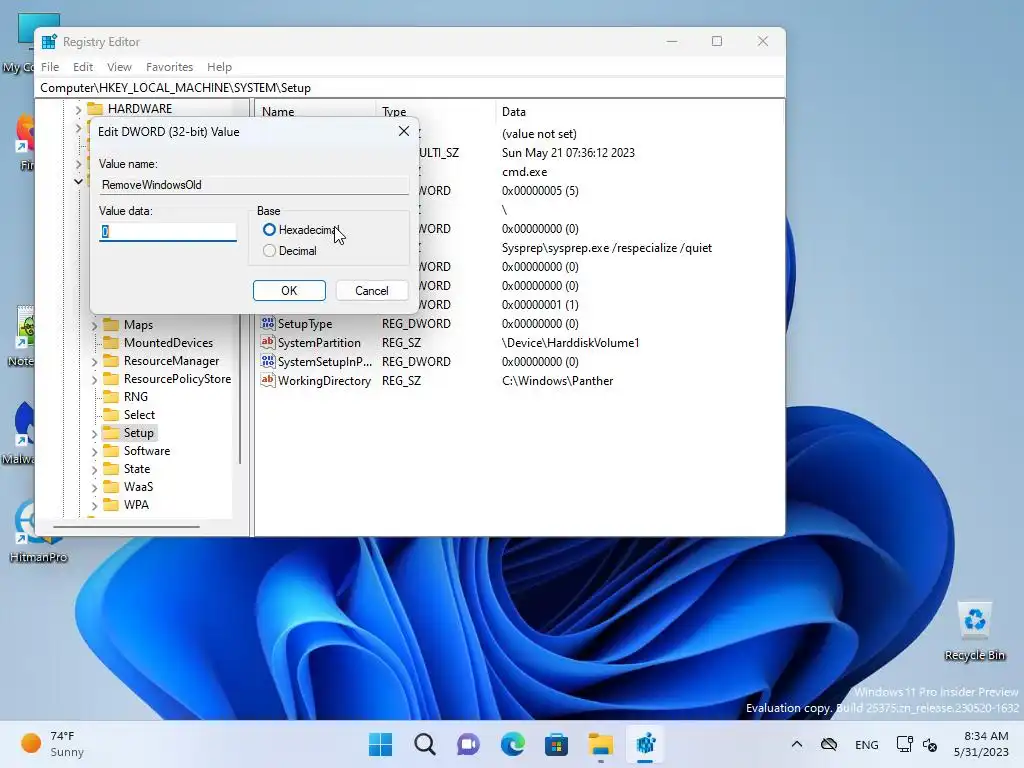Open the clock showing 8:34 AM

[x=981, y=744]
